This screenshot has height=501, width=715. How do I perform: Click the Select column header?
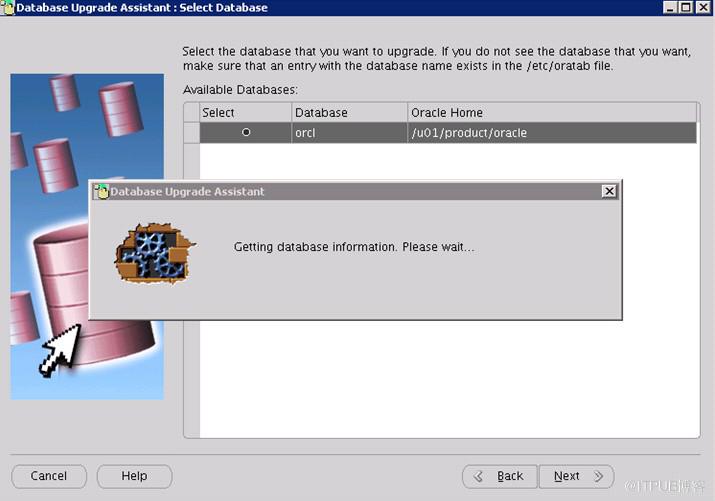click(245, 112)
